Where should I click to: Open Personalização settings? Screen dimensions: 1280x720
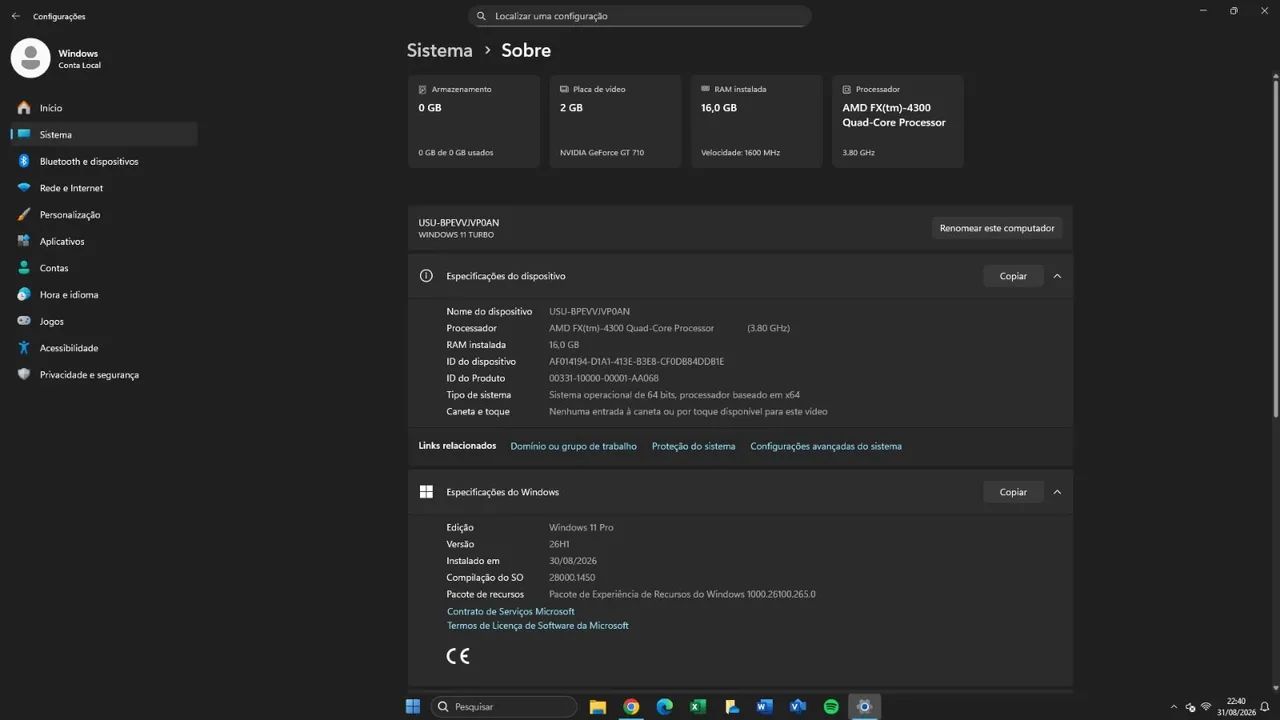coord(104,214)
